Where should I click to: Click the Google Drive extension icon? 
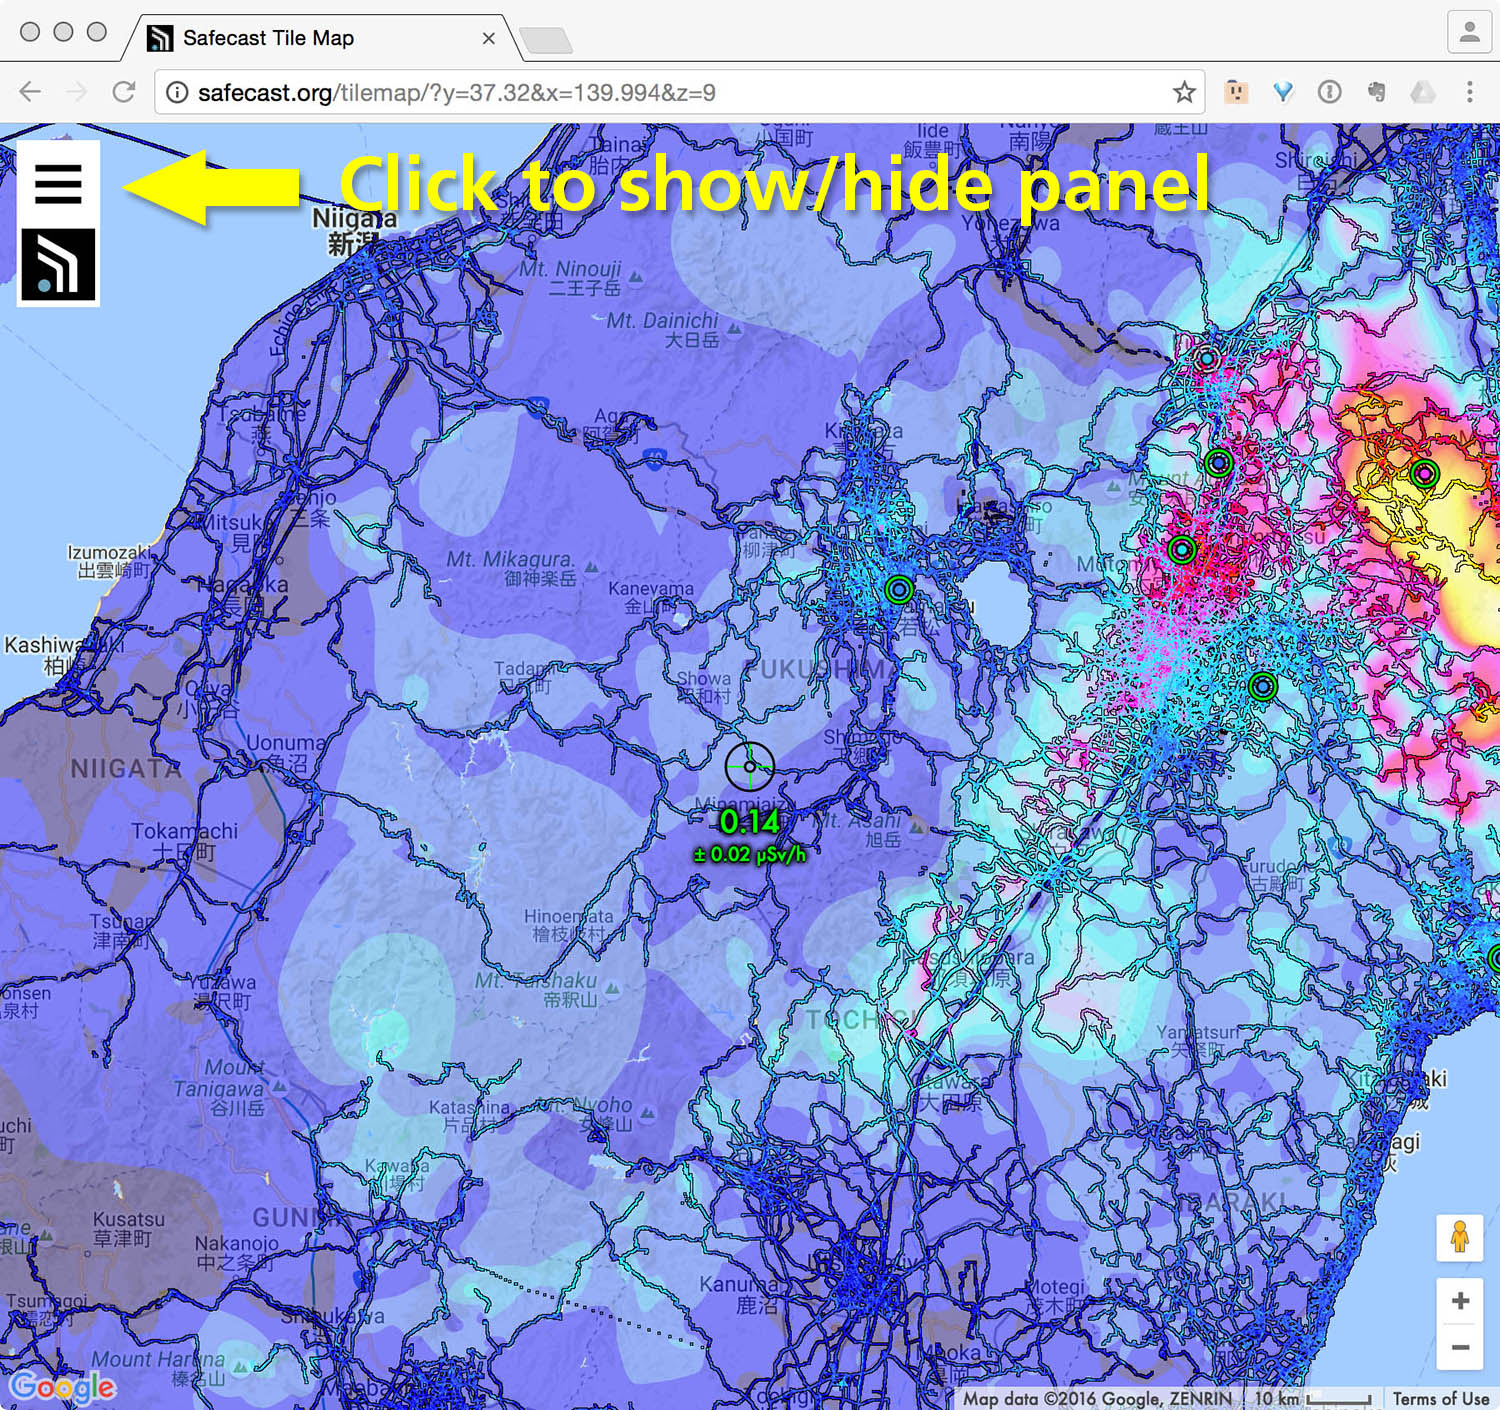(x=1422, y=93)
